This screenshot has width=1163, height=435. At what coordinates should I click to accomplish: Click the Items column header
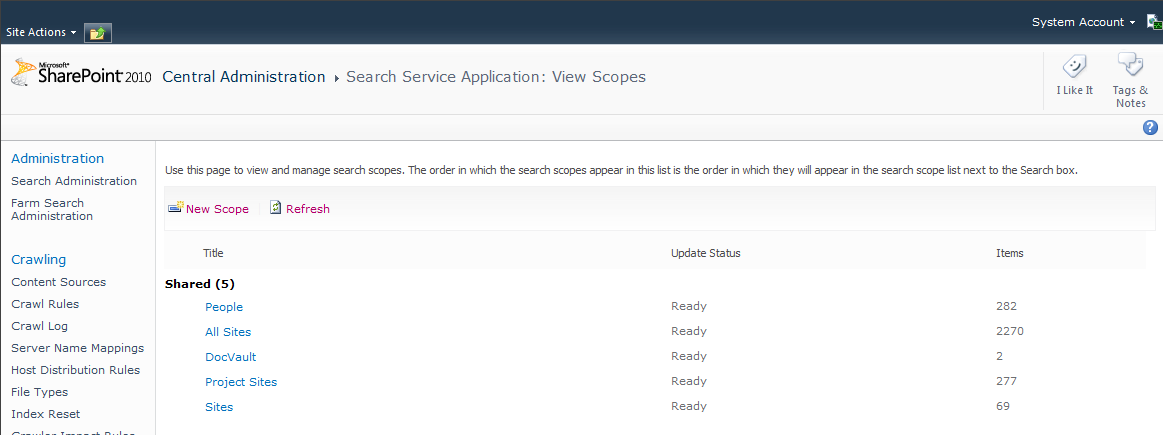pos(1009,253)
